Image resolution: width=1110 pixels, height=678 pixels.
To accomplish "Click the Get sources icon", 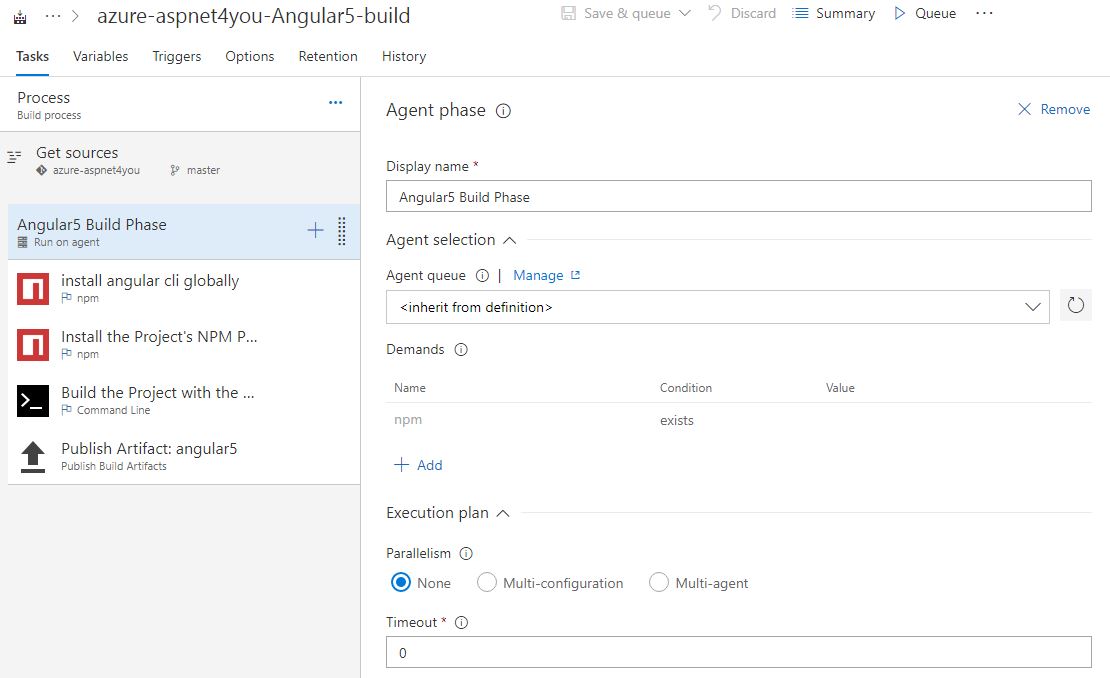I will 14,157.
